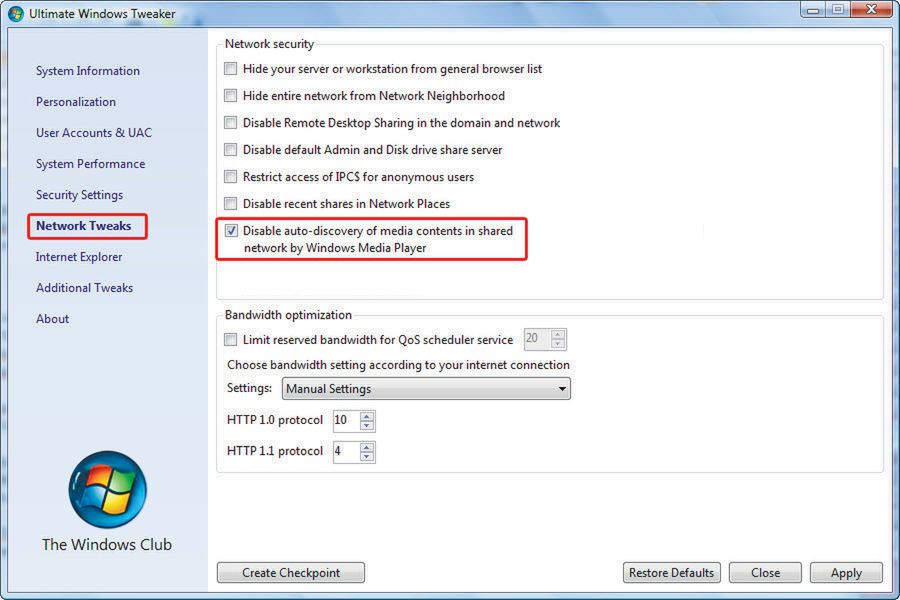The height and width of the screenshot is (600, 900).
Task: Select Network Tweaks section
Action: tap(84, 226)
